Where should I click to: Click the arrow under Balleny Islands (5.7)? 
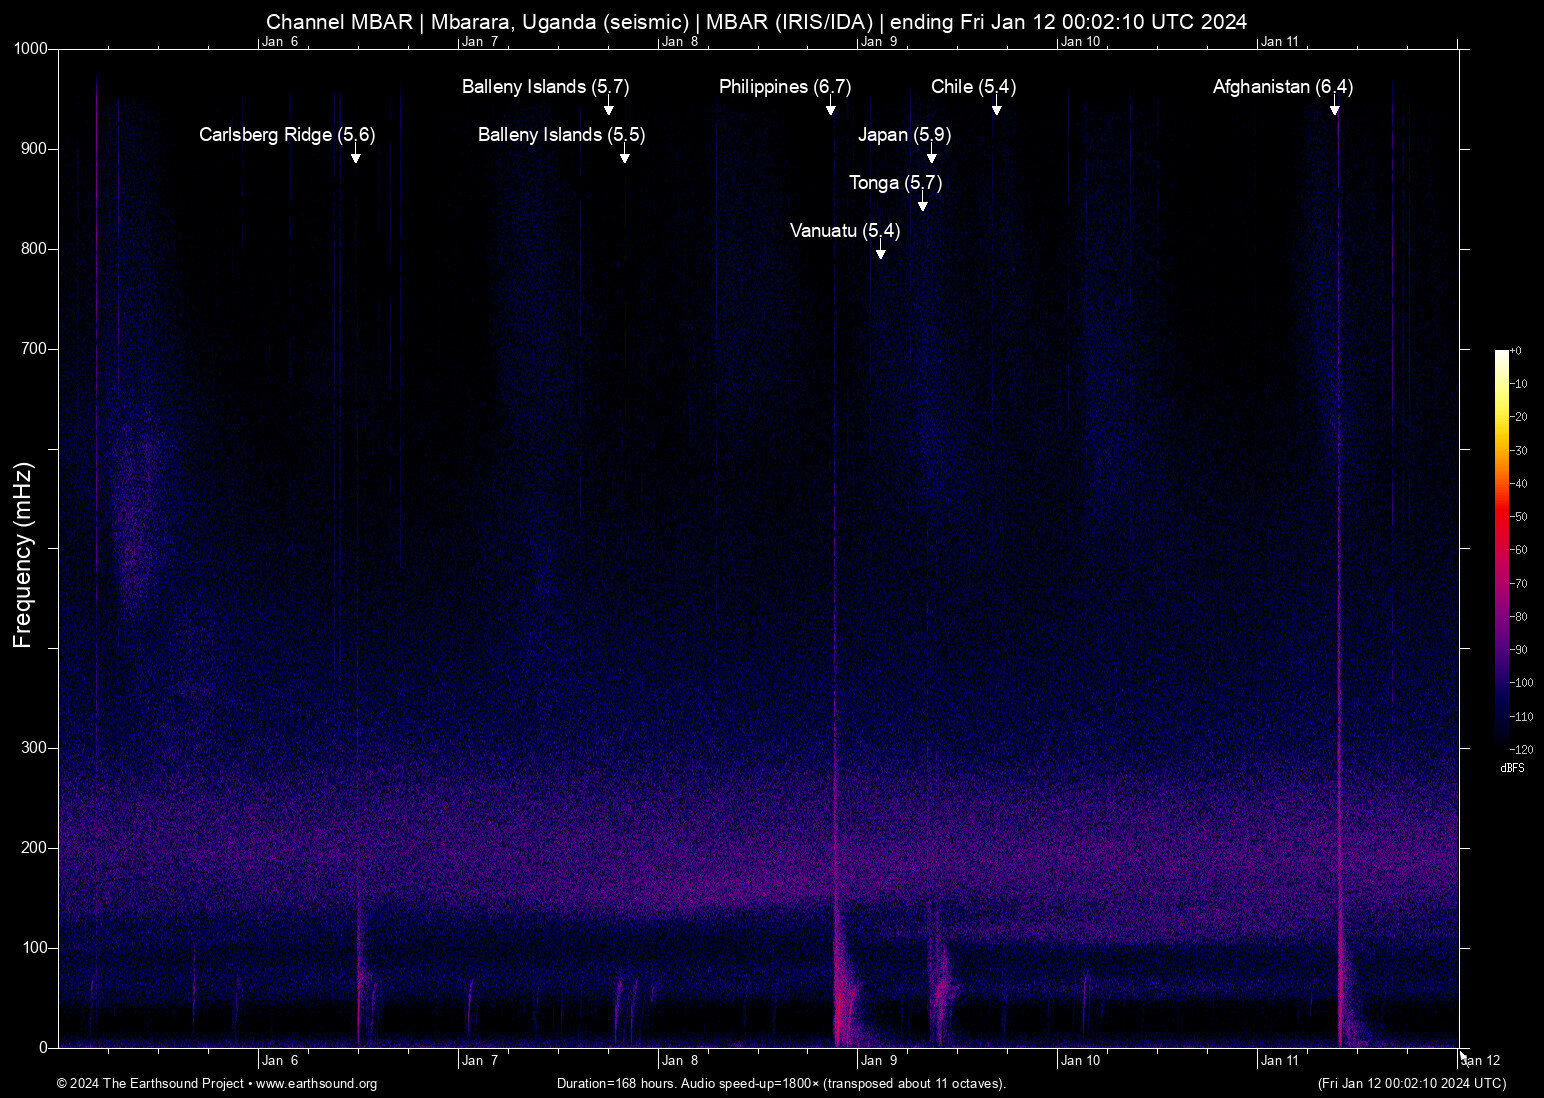(x=608, y=106)
